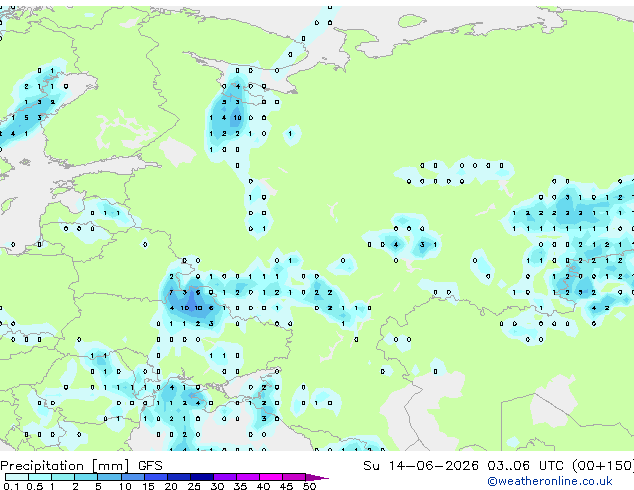Click the '(00+150)' forecast offset text
The width and height of the screenshot is (634, 490).
tap(603, 466)
